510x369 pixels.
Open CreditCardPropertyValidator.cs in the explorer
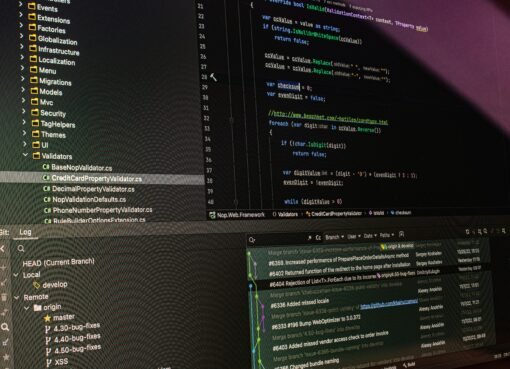(x=97, y=179)
